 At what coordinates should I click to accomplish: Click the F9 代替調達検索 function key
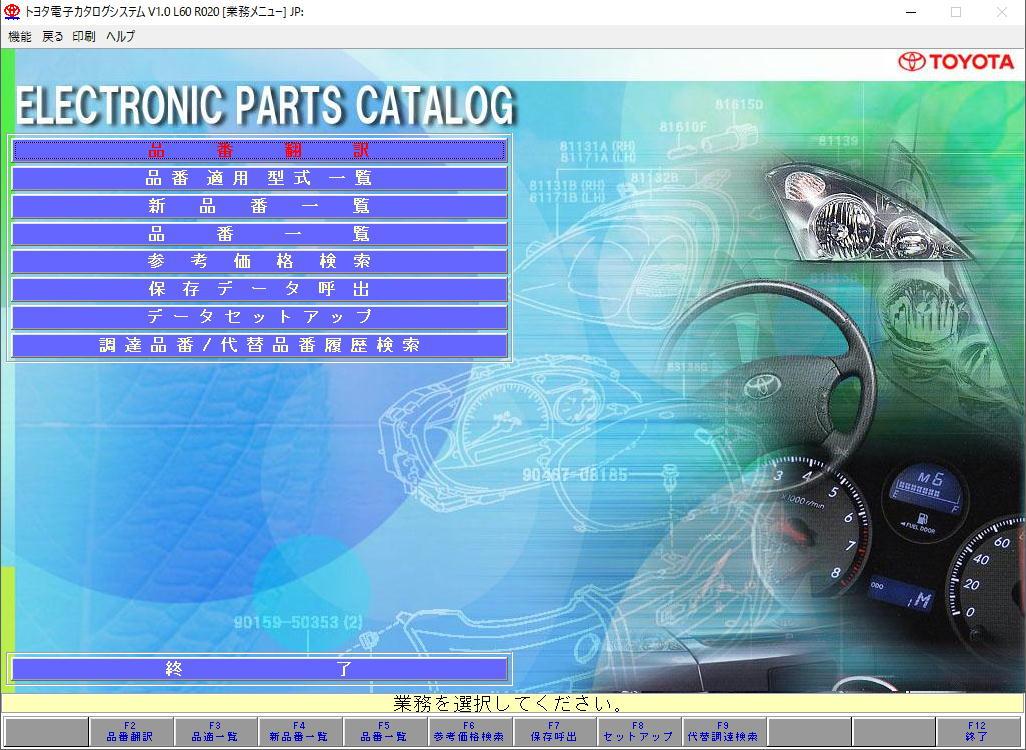(724, 732)
